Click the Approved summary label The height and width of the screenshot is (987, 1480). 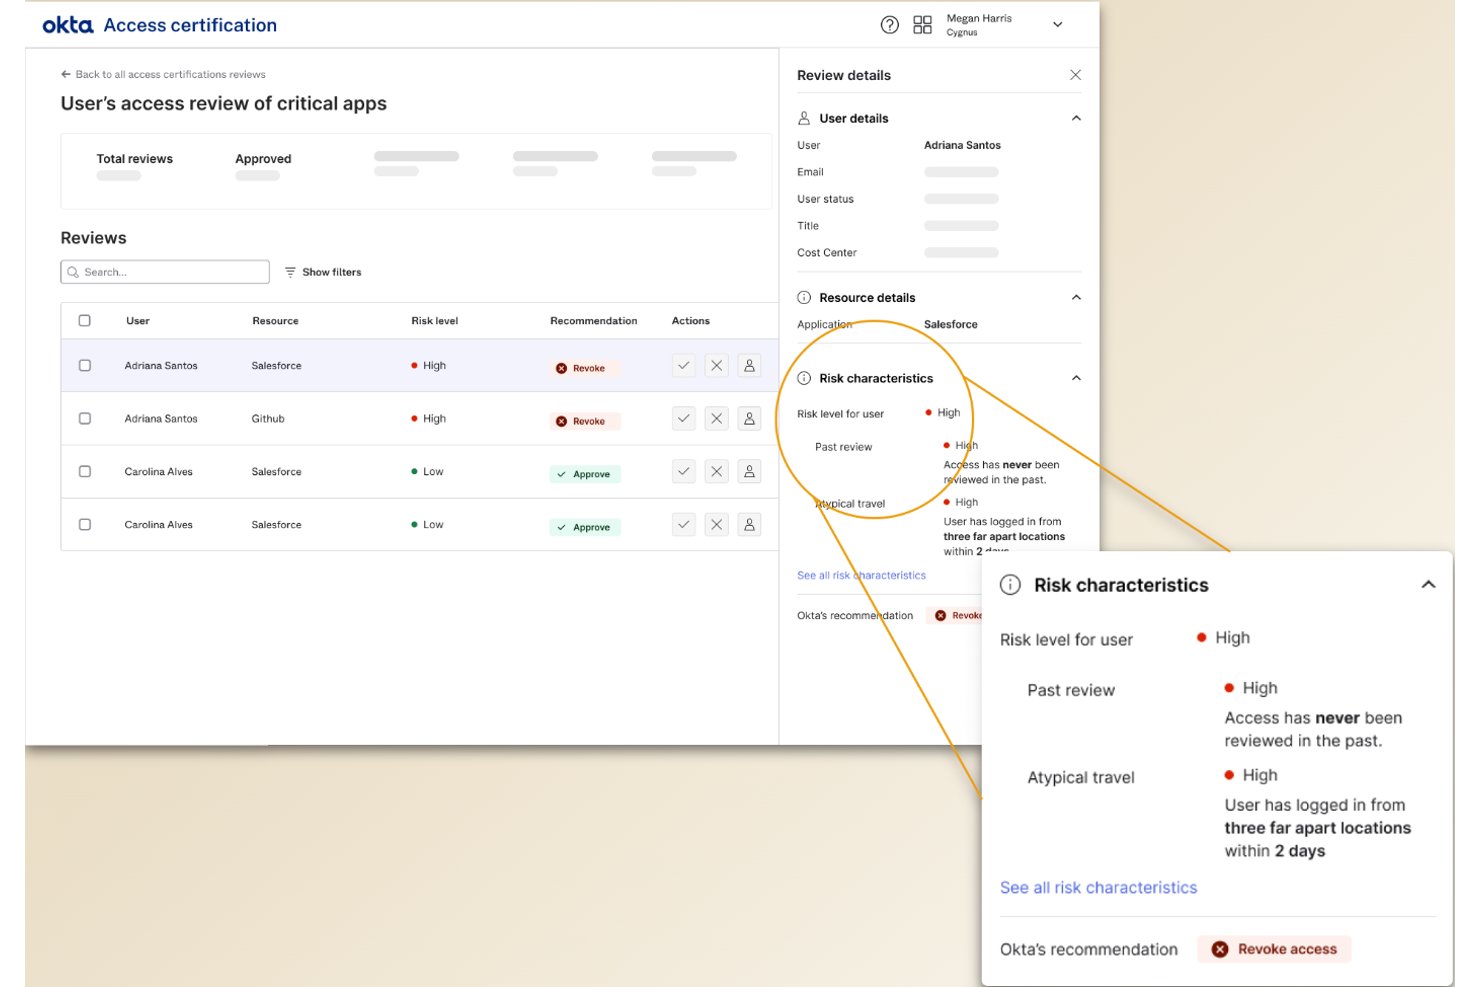[263, 159]
